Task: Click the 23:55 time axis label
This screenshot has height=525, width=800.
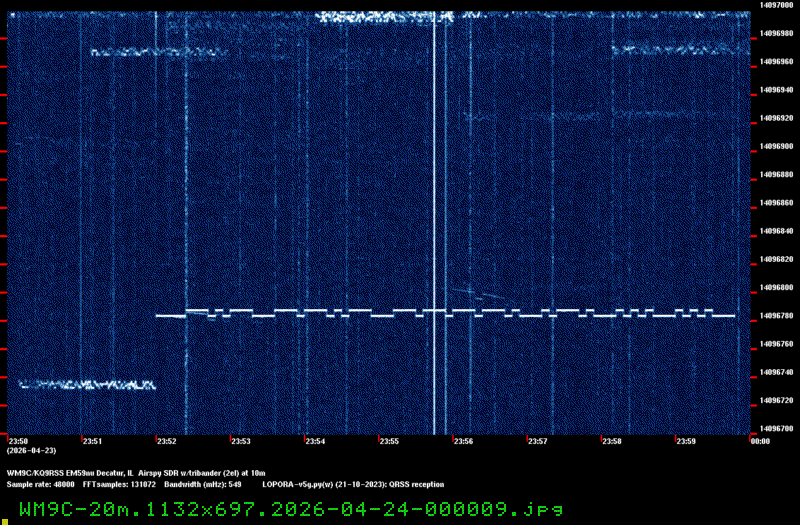Action: pyautogui.click(x=389, y=441)
